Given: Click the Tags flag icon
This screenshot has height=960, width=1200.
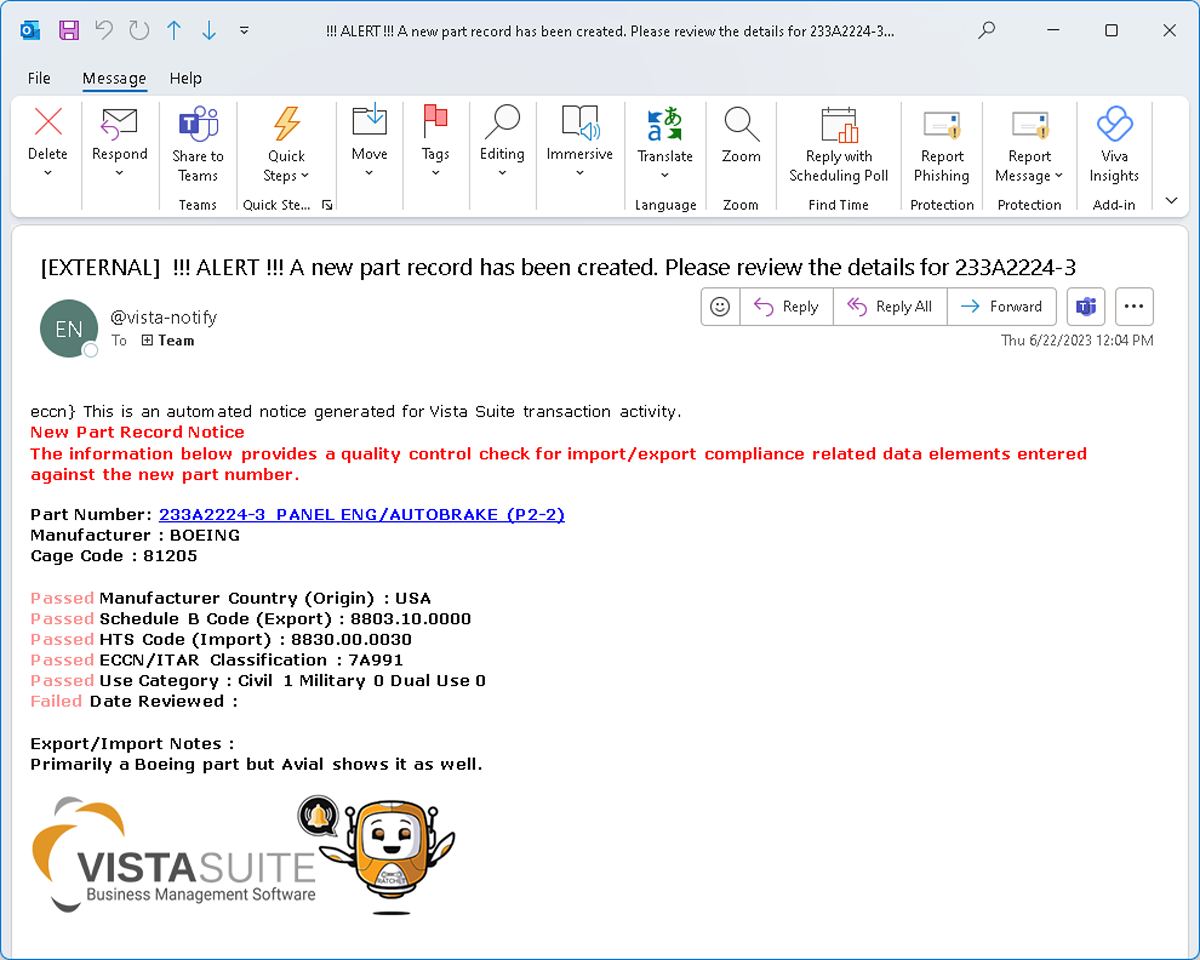Looking at the screenshot, I should coord(435,122).
